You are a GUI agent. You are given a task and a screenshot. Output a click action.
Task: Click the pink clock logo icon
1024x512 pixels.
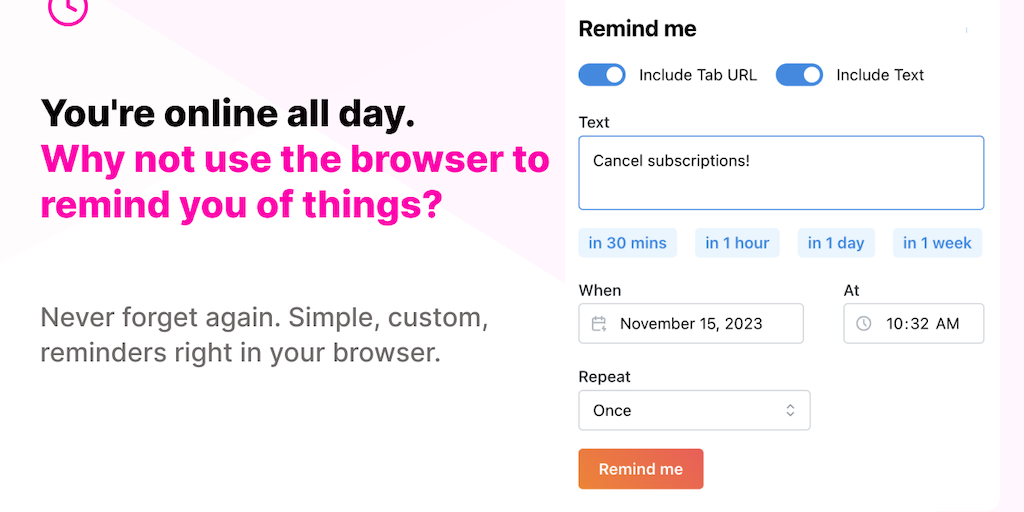click(x=68, y=9)
